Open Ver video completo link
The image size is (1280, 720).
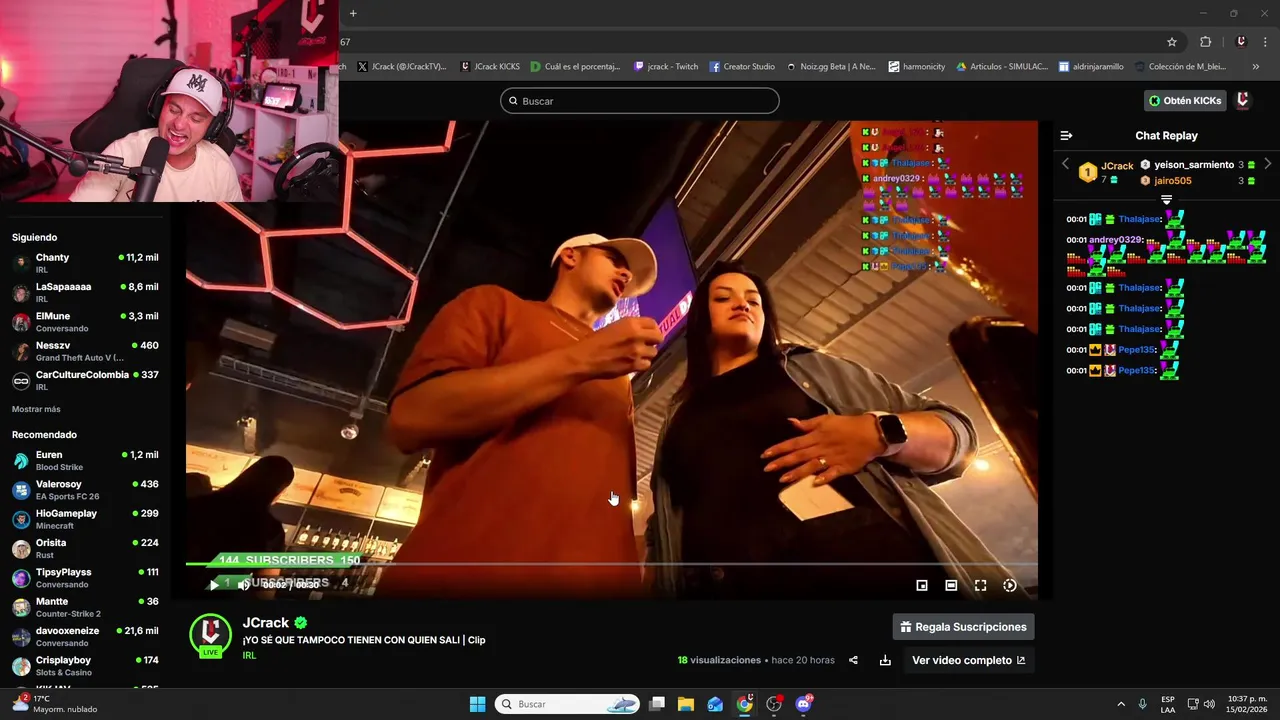coord(968,660)
